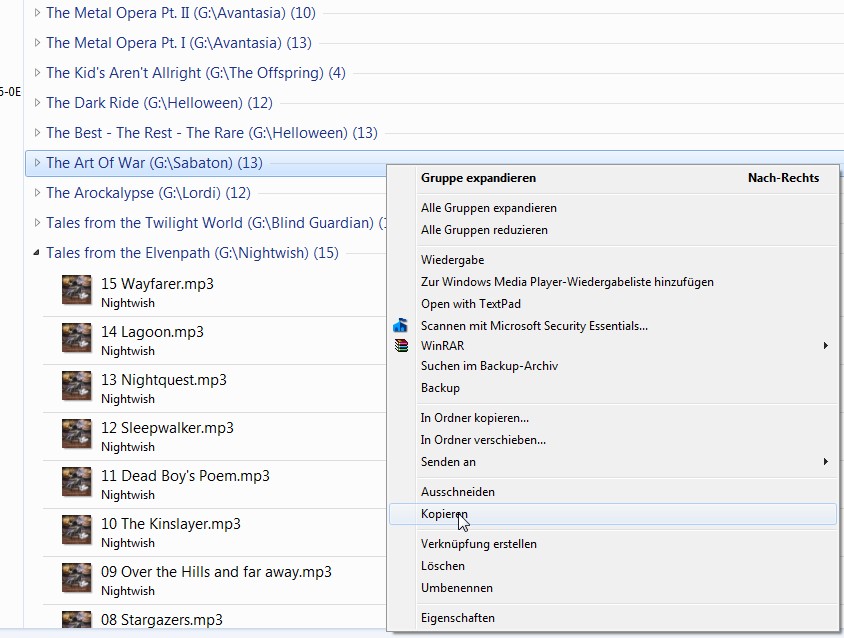The image size is (844, 638).
Task: Expand The Kid's Aren't Allright group
Action: (x=37, y=73)
